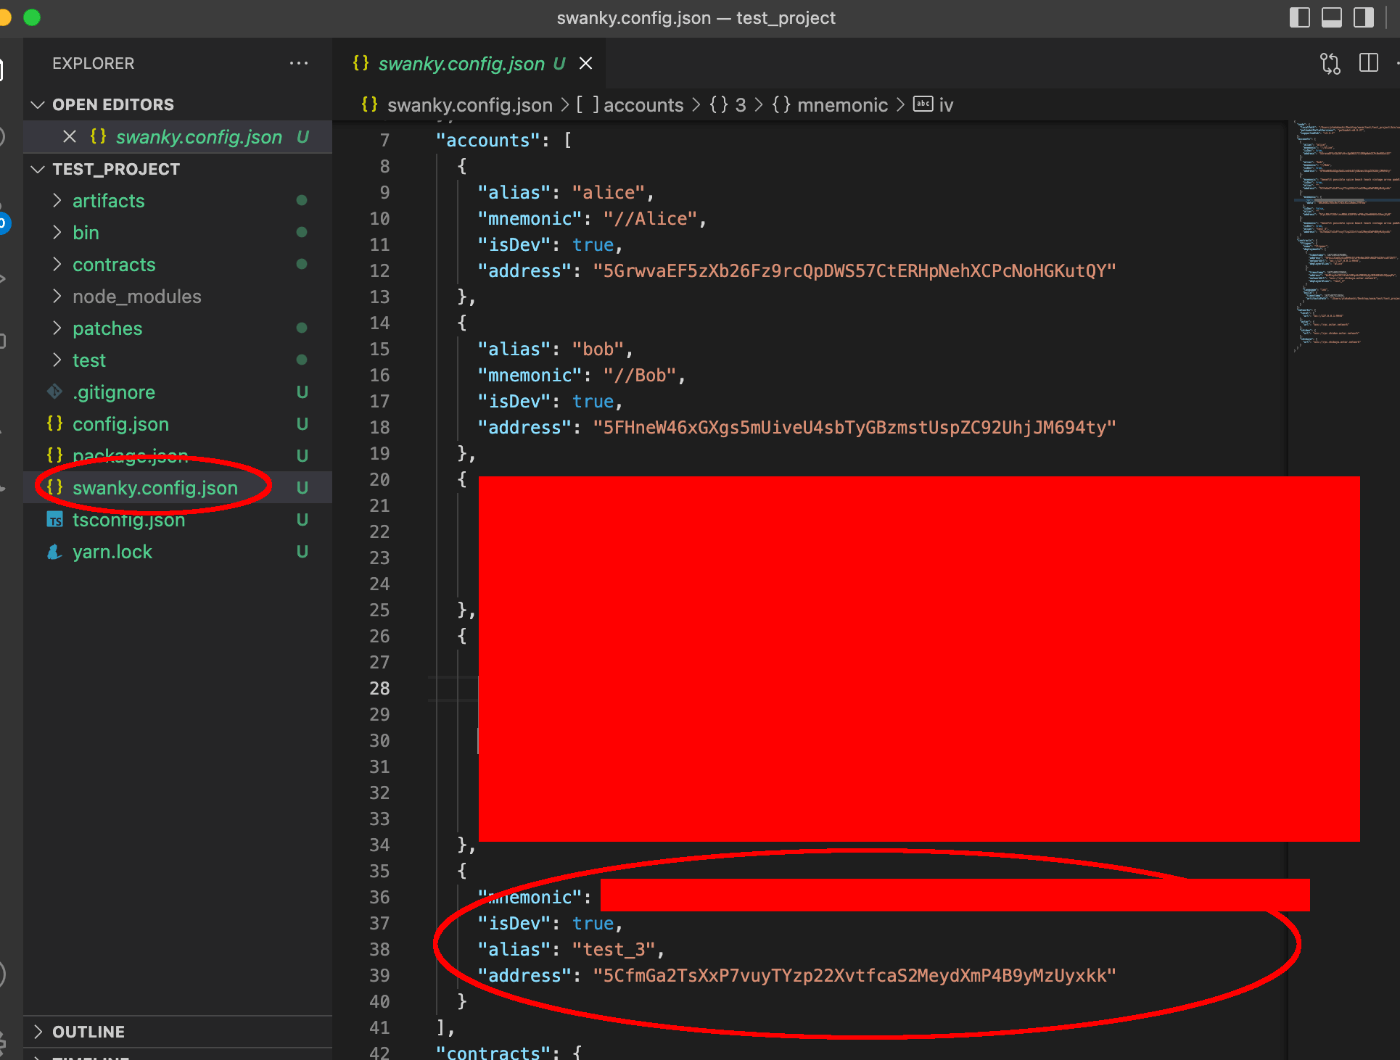
Task: Toggle secondary side bar layout icon
Action: click(x=1364, y=17)
